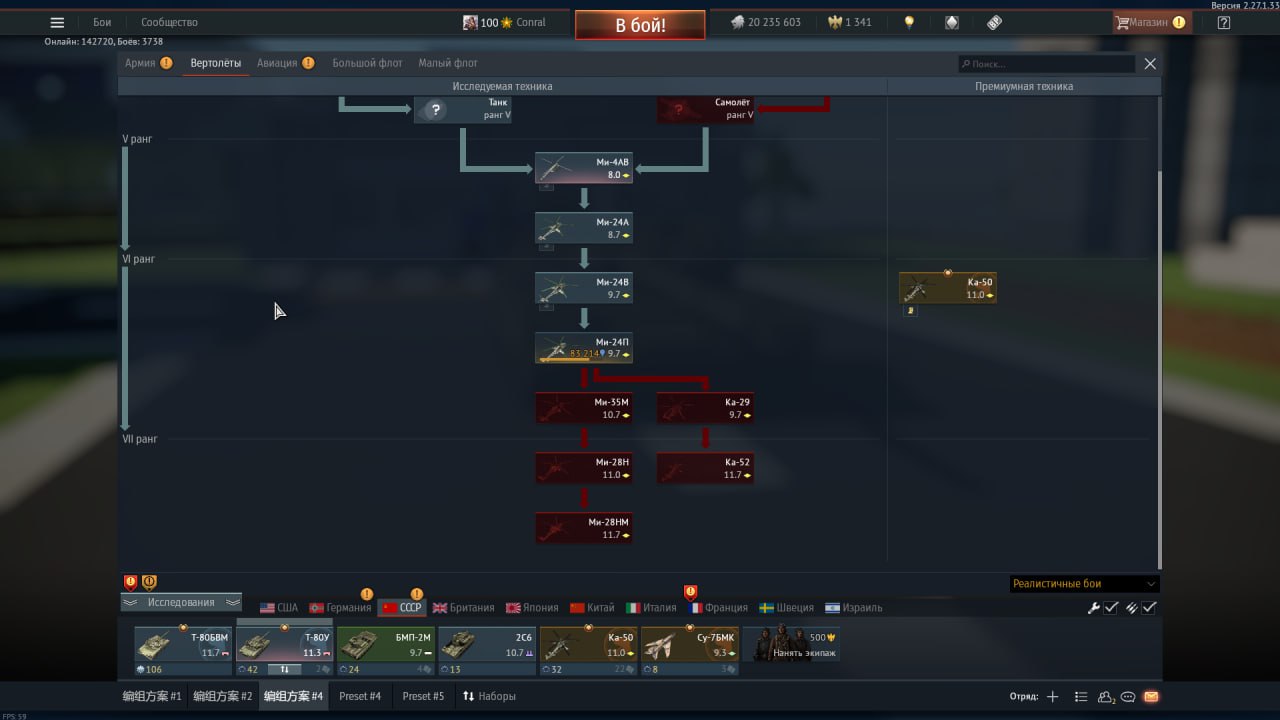Select the Британия nation
Viewport: 1280px width, 720px height.
tap(464, 607)
